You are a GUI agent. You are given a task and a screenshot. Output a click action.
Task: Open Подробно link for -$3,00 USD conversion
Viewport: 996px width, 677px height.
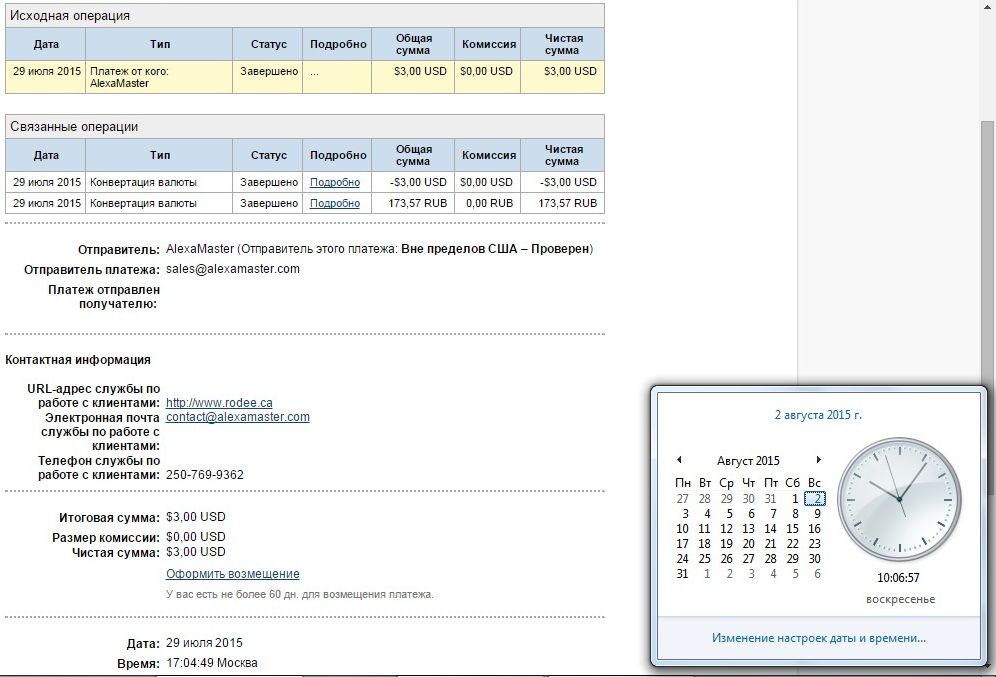(x=334, y=182)
